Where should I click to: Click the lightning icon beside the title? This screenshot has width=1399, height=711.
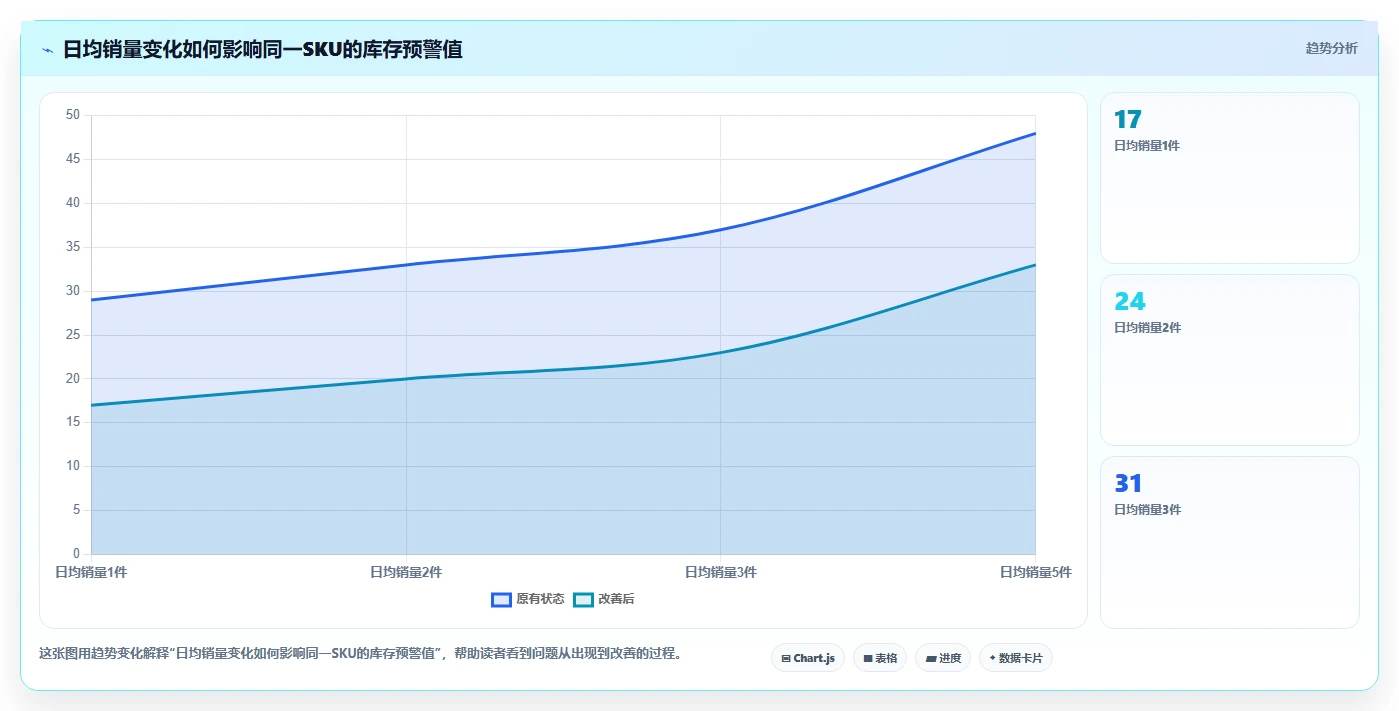pos(47,49)
